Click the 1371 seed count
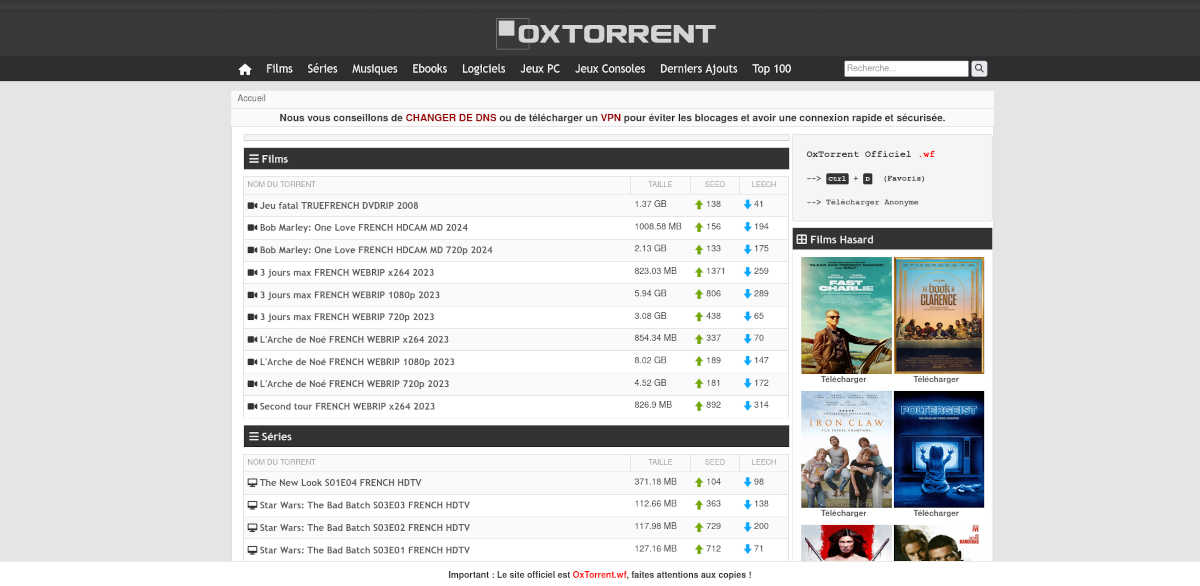This screenshot has height=586, width=1200. coord(715,271)
